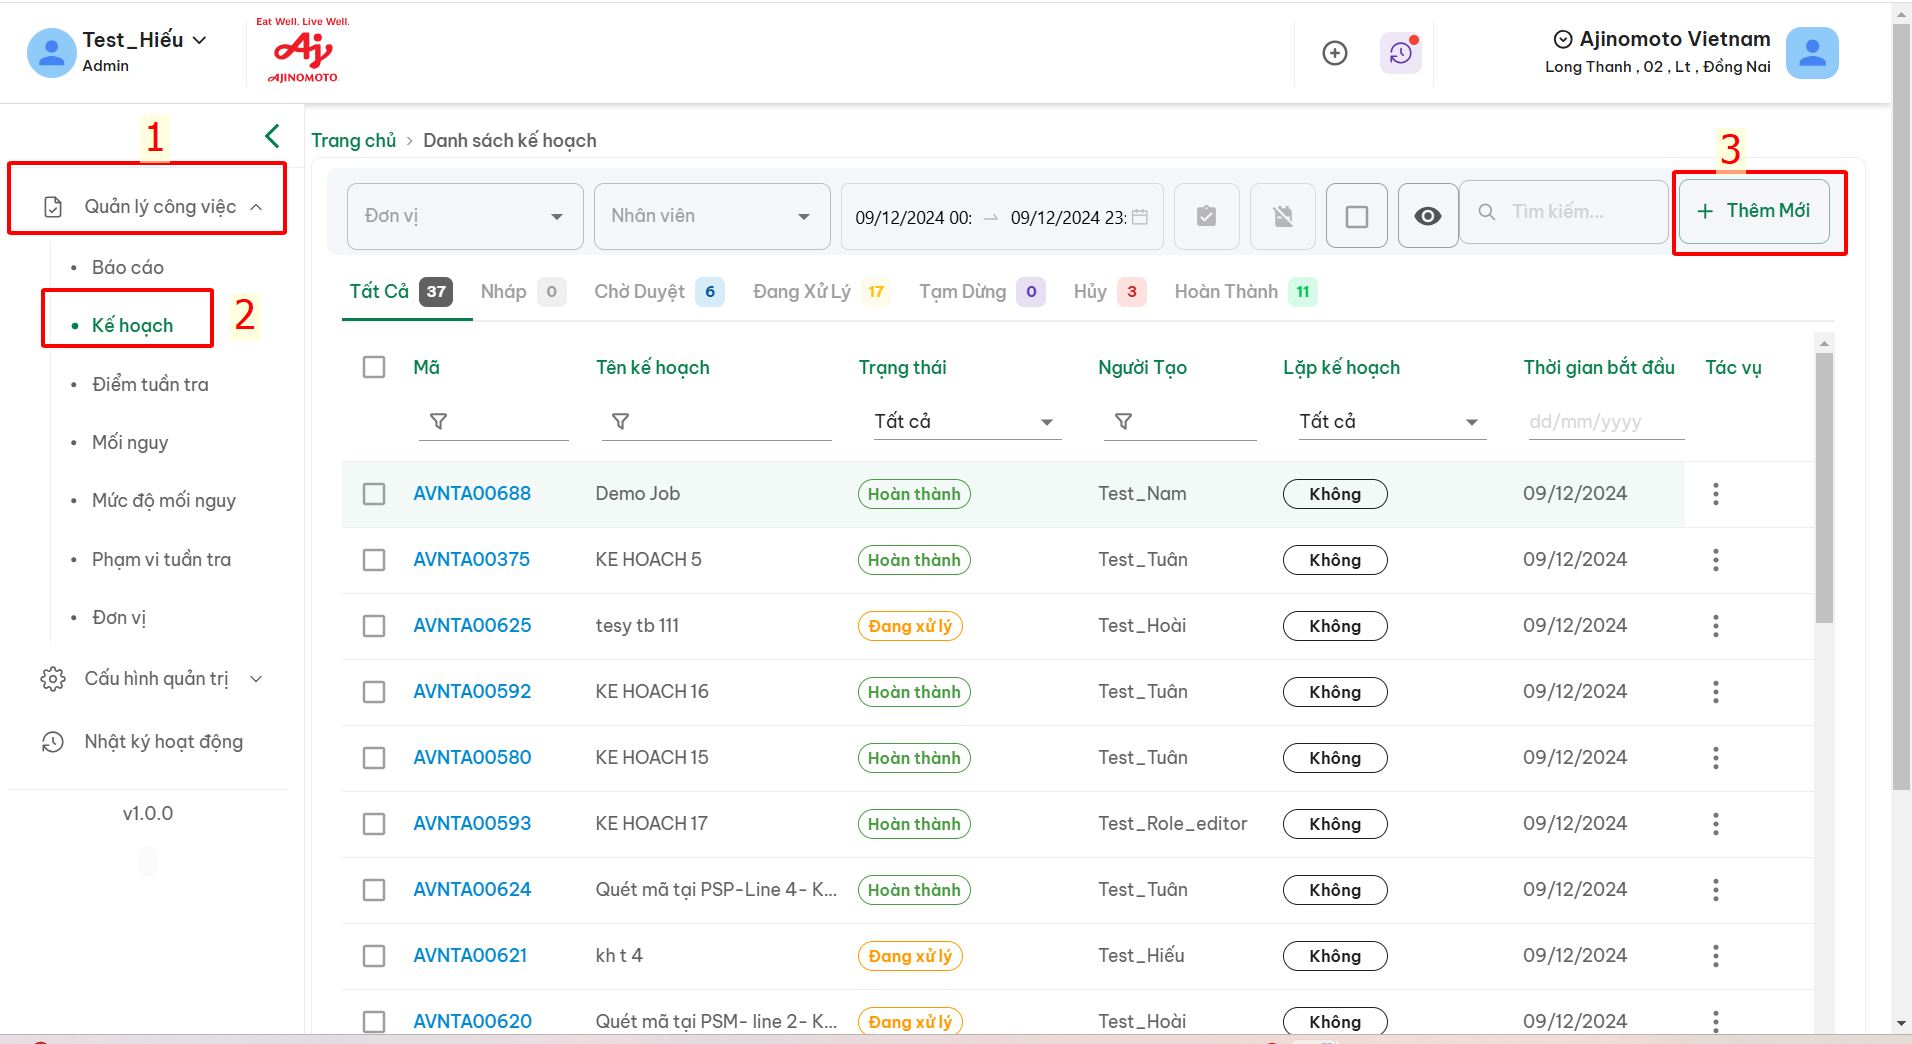This screenshot has width=1912, height=1044.
Task: Check the box for AVNTA00625
Action: pyautogui.click(x=374, y=626)
